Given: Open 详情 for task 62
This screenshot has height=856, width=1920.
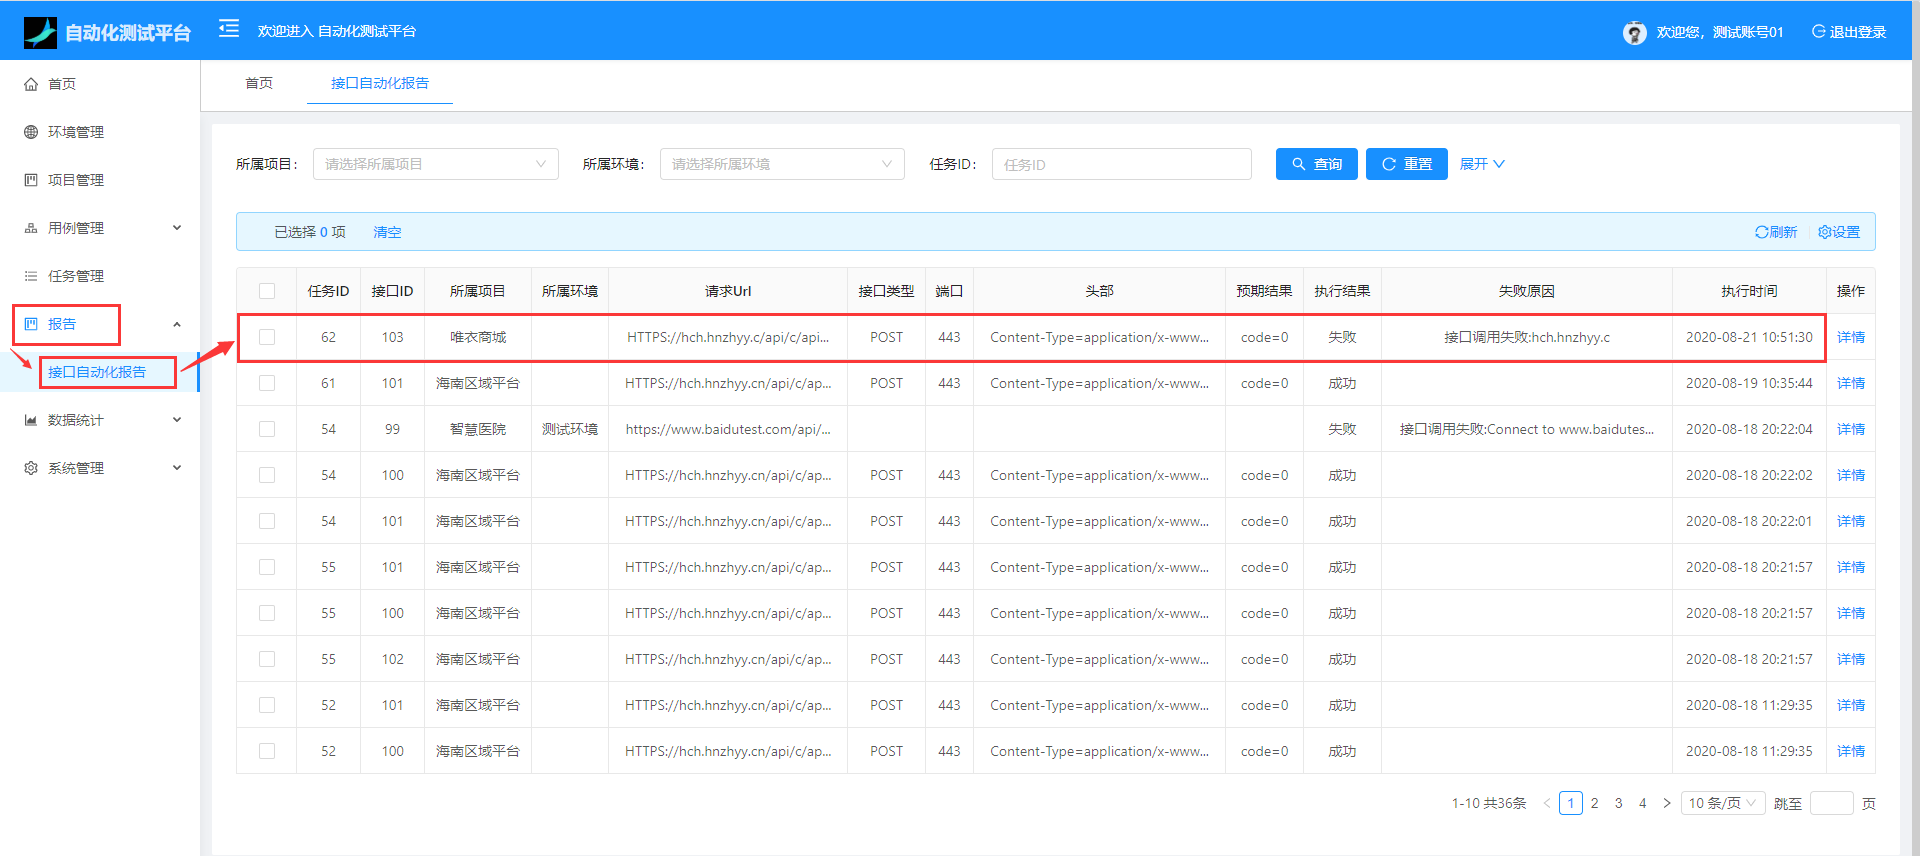Looking at the screenshot, I should pyautogui.click(x=1851, y=337).
